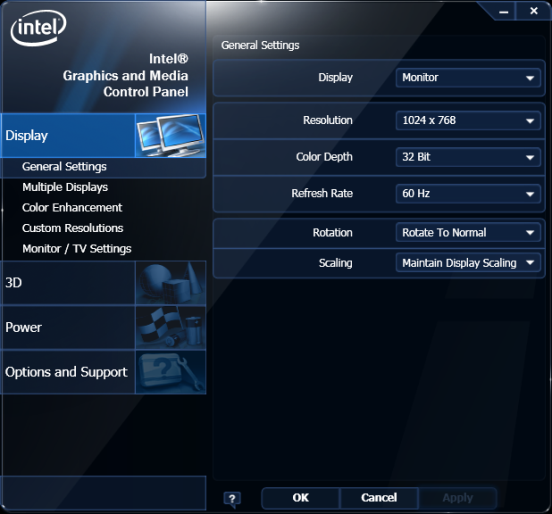The height and width of the screenshot is (514, 552).
Task: Go to Custom Resolutions
Action: click(73, 228)
